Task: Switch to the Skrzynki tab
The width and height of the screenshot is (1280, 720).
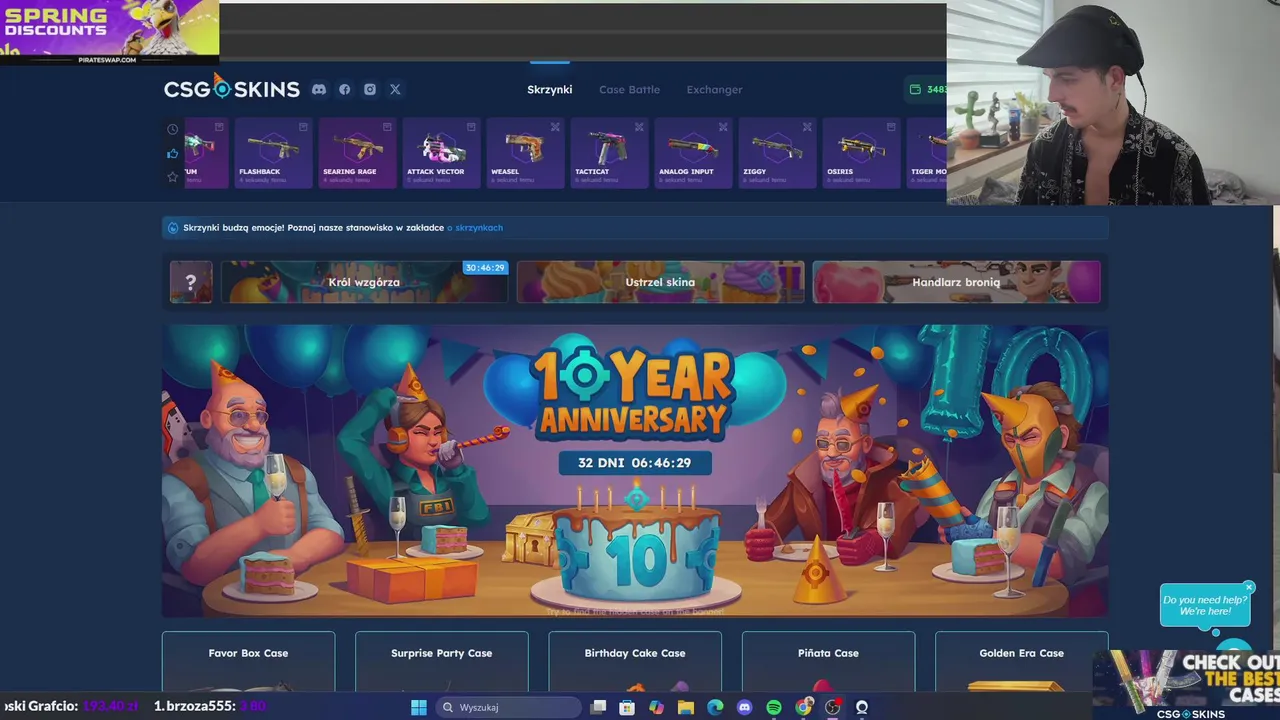Action: 550,89
